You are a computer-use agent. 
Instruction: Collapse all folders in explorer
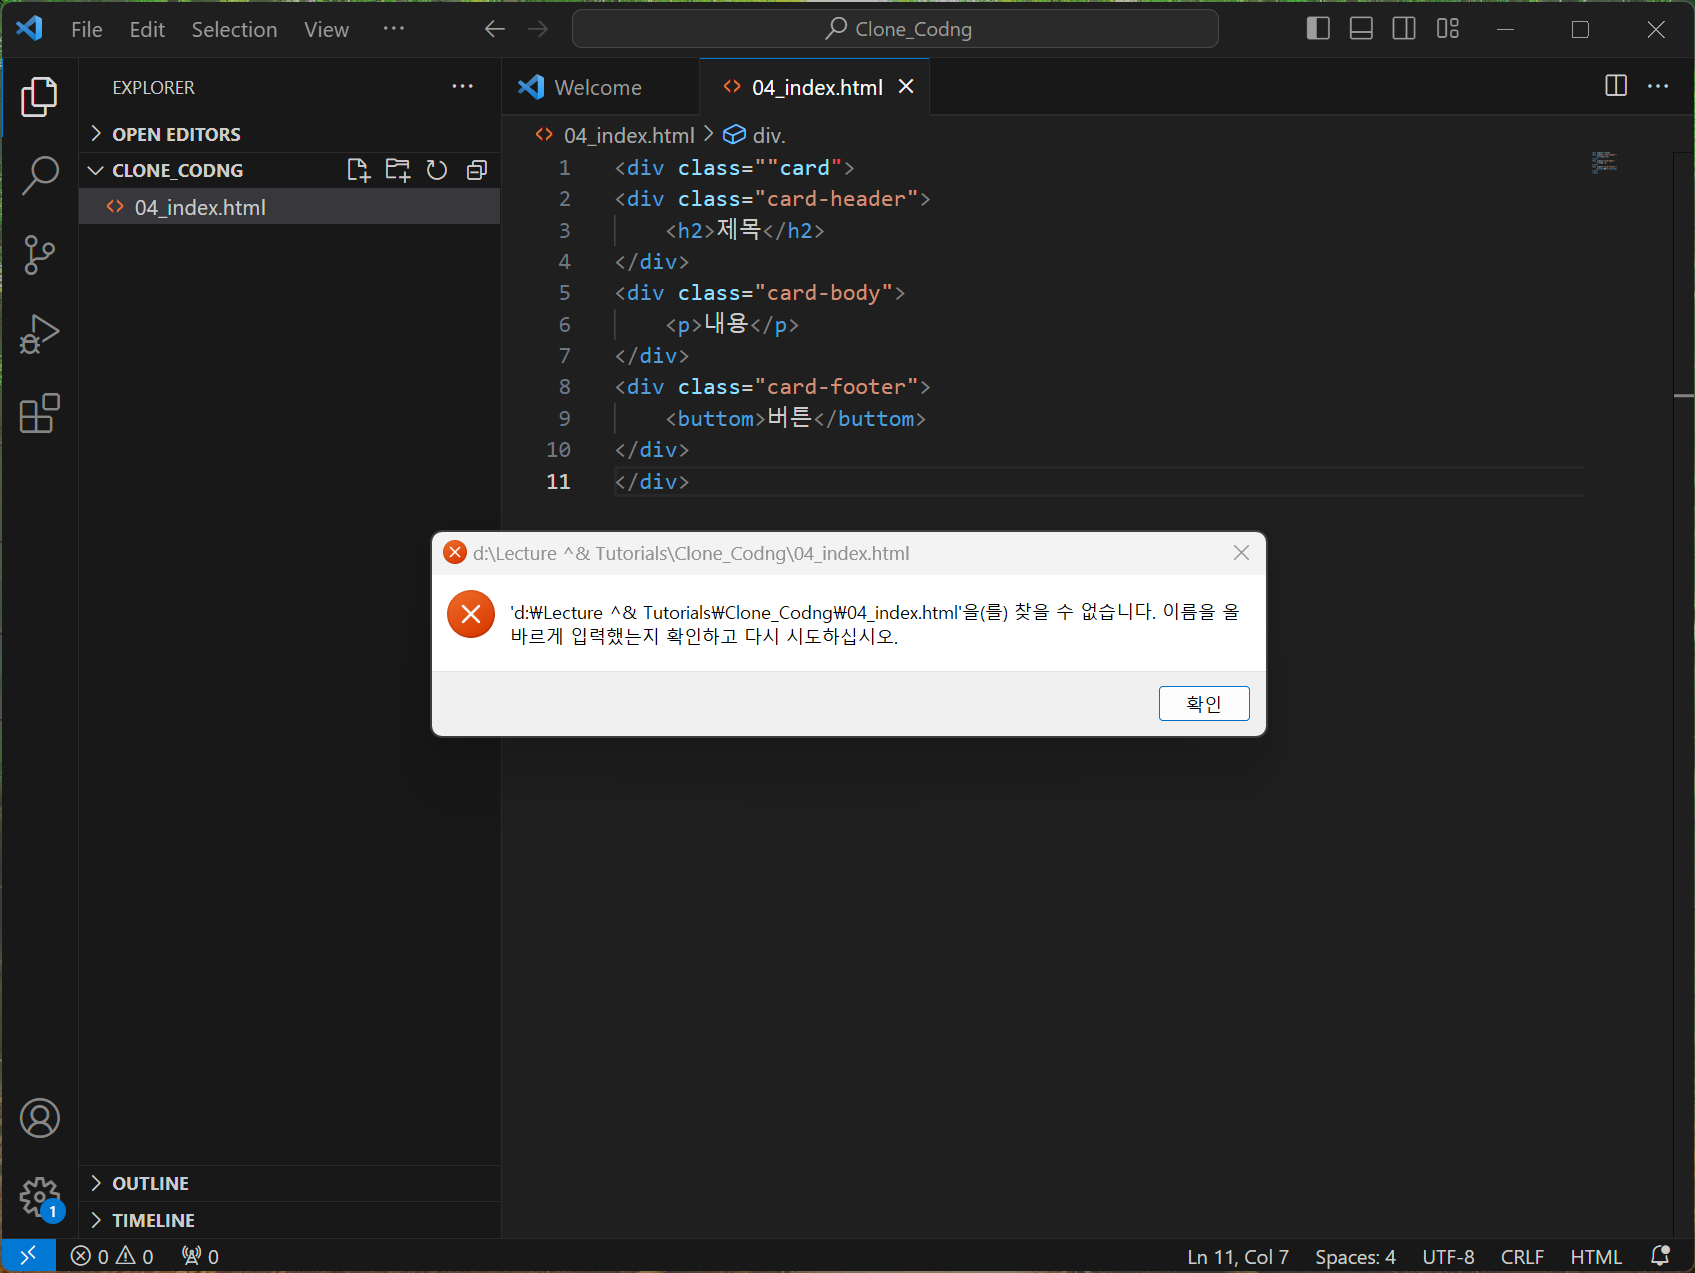477,170
